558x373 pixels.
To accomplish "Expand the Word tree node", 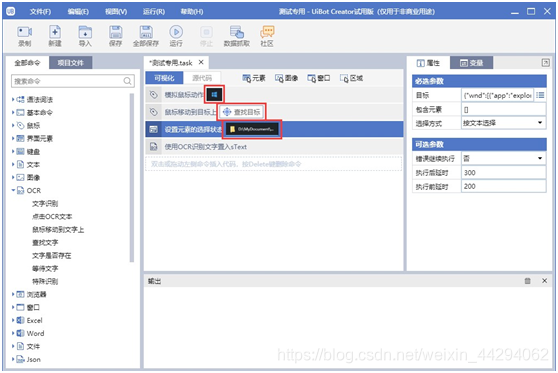I will tap(13, 333).
